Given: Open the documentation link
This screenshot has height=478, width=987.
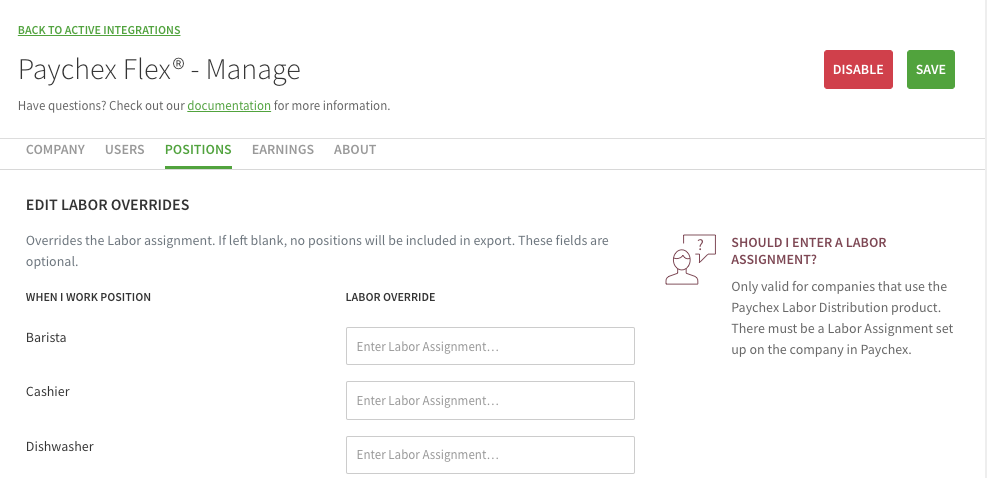Looking at the screenshot, I should (x=229, y=106).
